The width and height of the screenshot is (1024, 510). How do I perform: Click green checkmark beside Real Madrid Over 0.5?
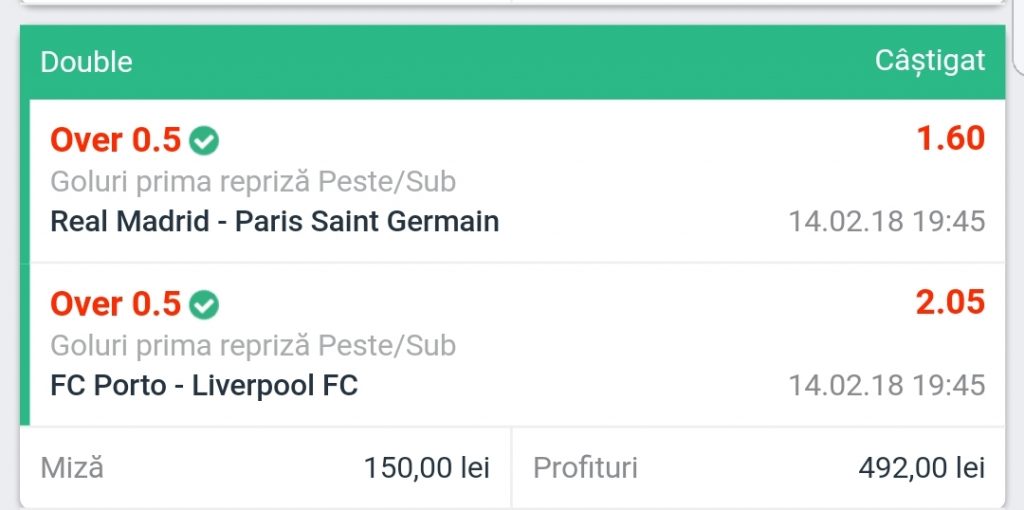(204, 141)
